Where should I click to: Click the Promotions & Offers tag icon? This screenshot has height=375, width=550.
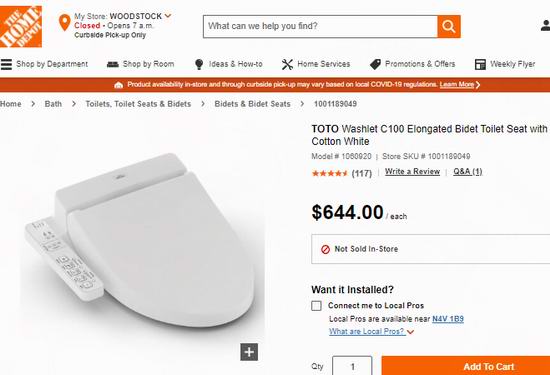pyautogui.click(x=375, y=64)
